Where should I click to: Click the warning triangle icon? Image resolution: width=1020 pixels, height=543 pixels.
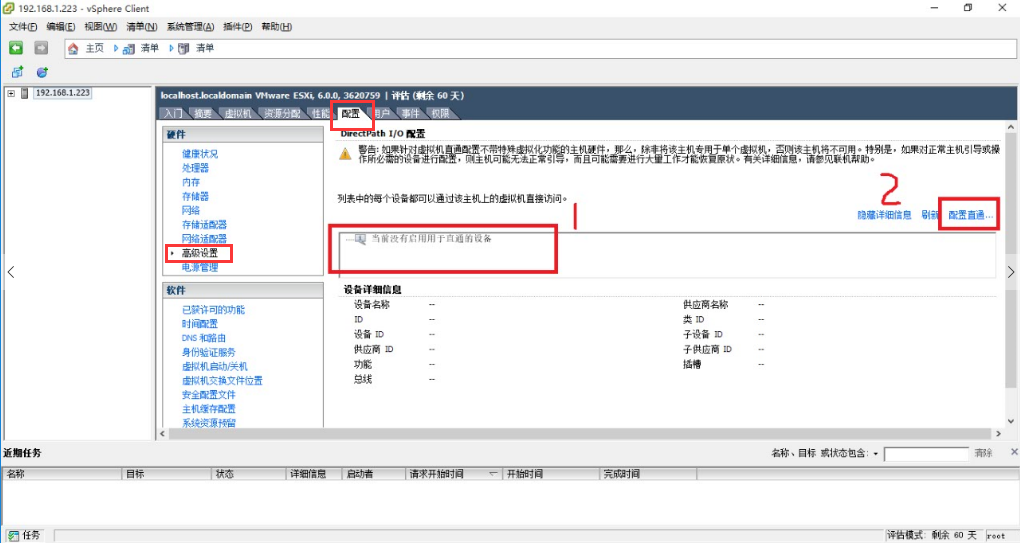pyautogui.click(x=345, y=154)
